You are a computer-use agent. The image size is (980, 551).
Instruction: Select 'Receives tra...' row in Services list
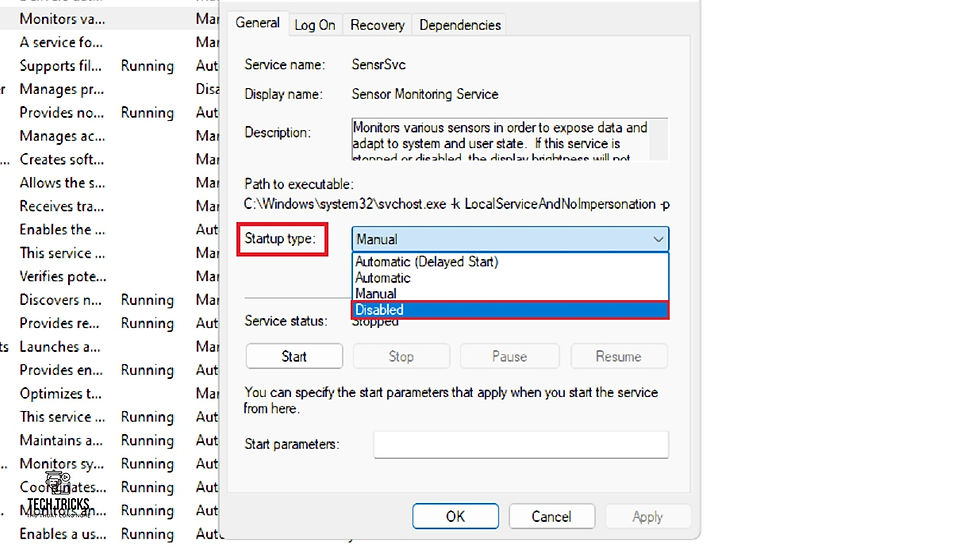109,206
